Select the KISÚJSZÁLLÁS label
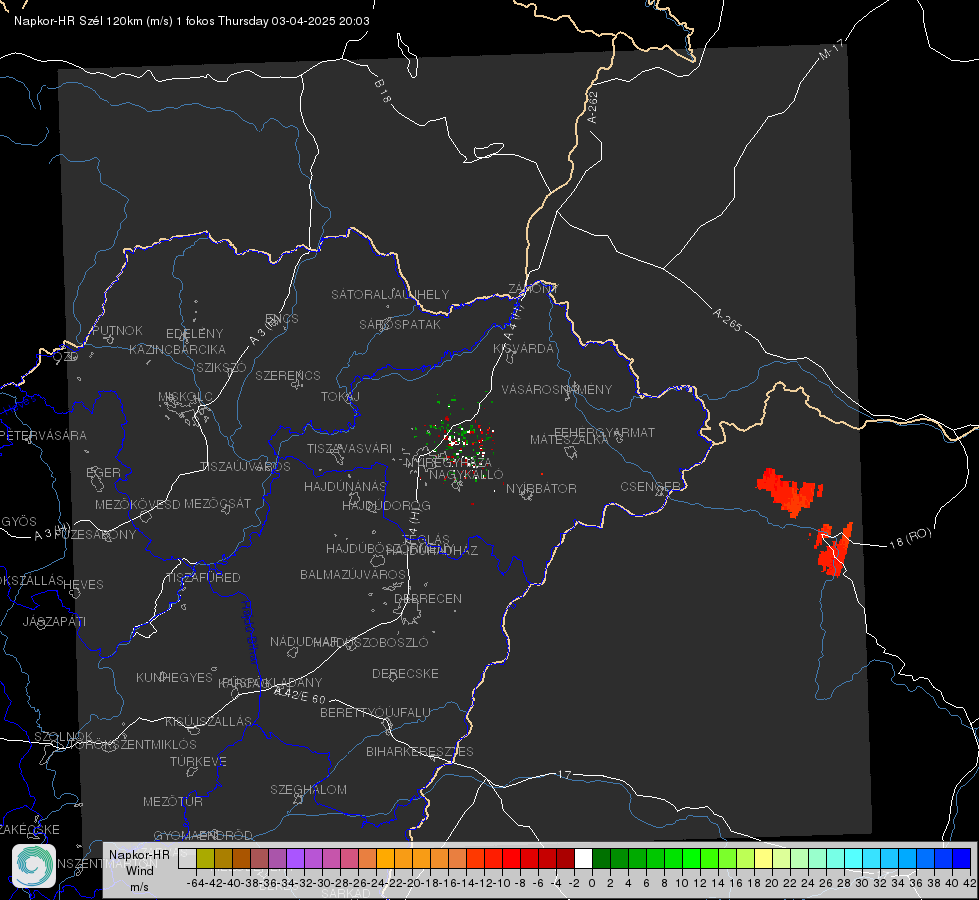Image resolution: width=979 pixels, height=900 pixels. tap(209, 721)
